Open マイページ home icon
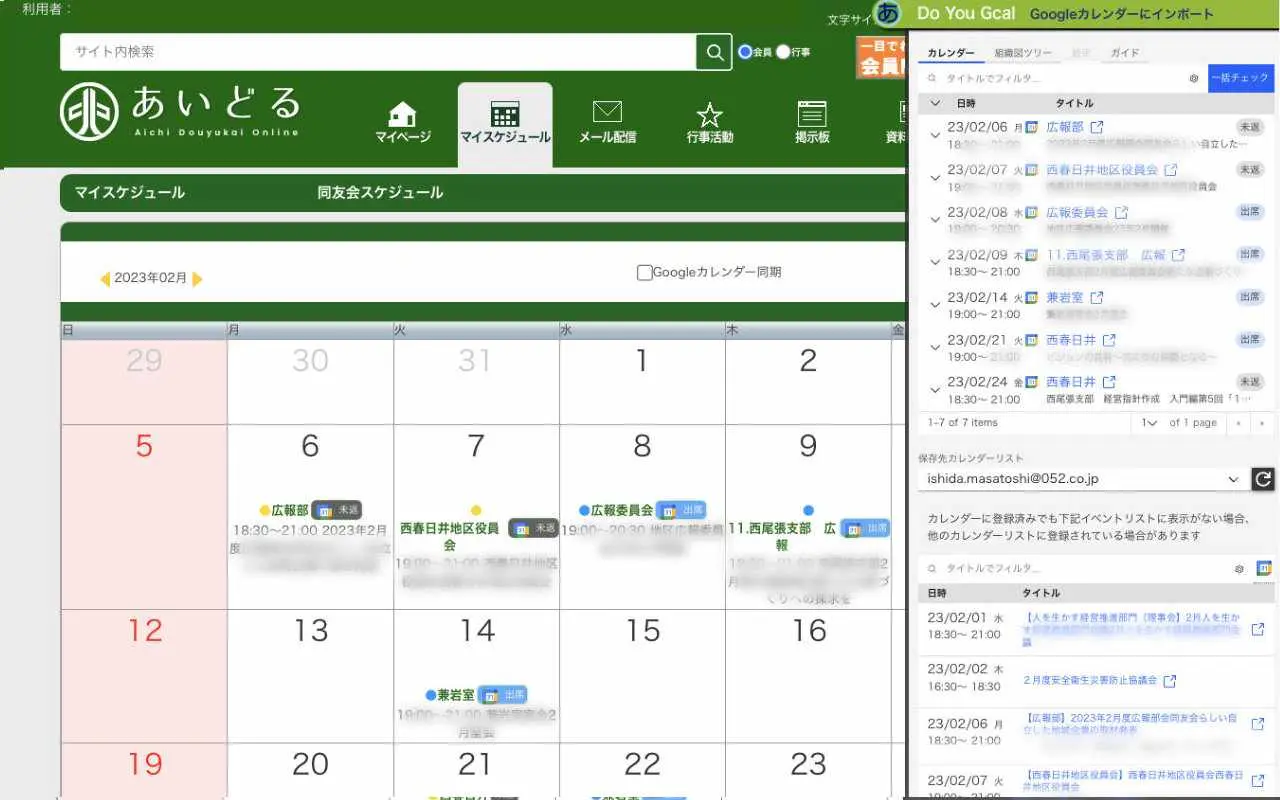The height and width of the screenshot is (800, 1280). point(402,115)
